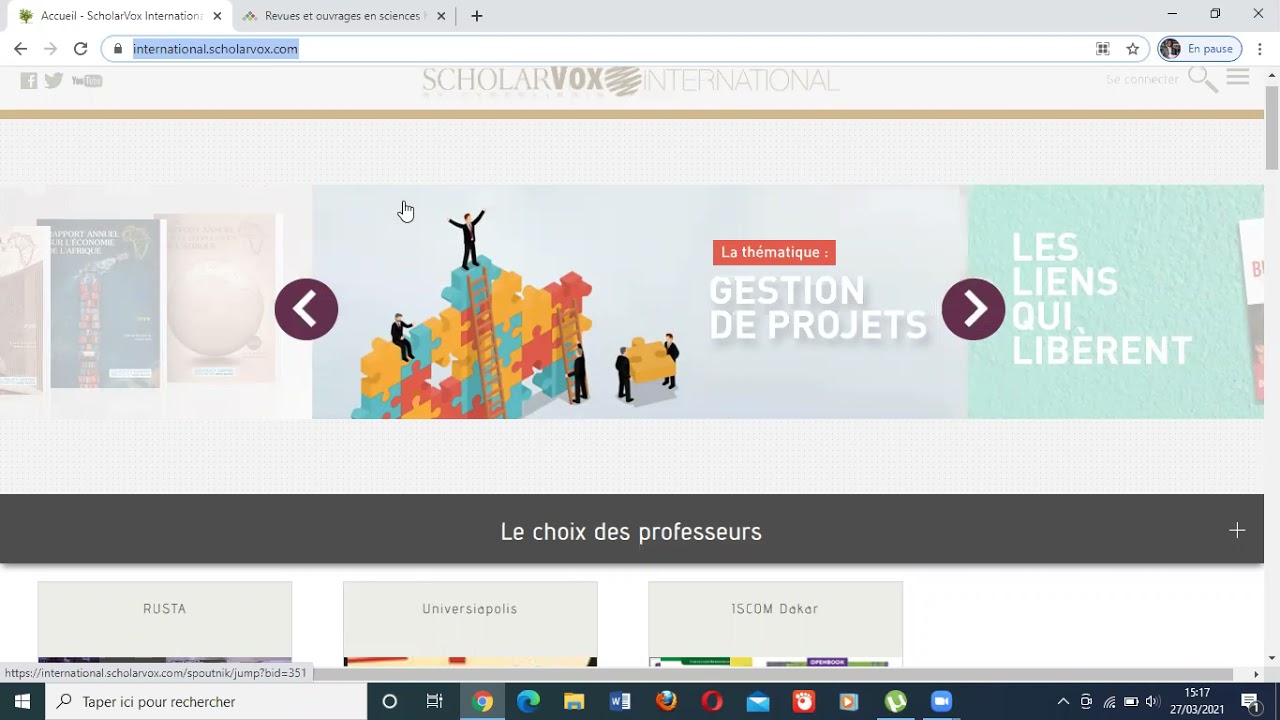Image resolution: width=1280 pixels, height=720 pixels.
Task: Bookmark this page with star icon
Action: coord(1133,49)
